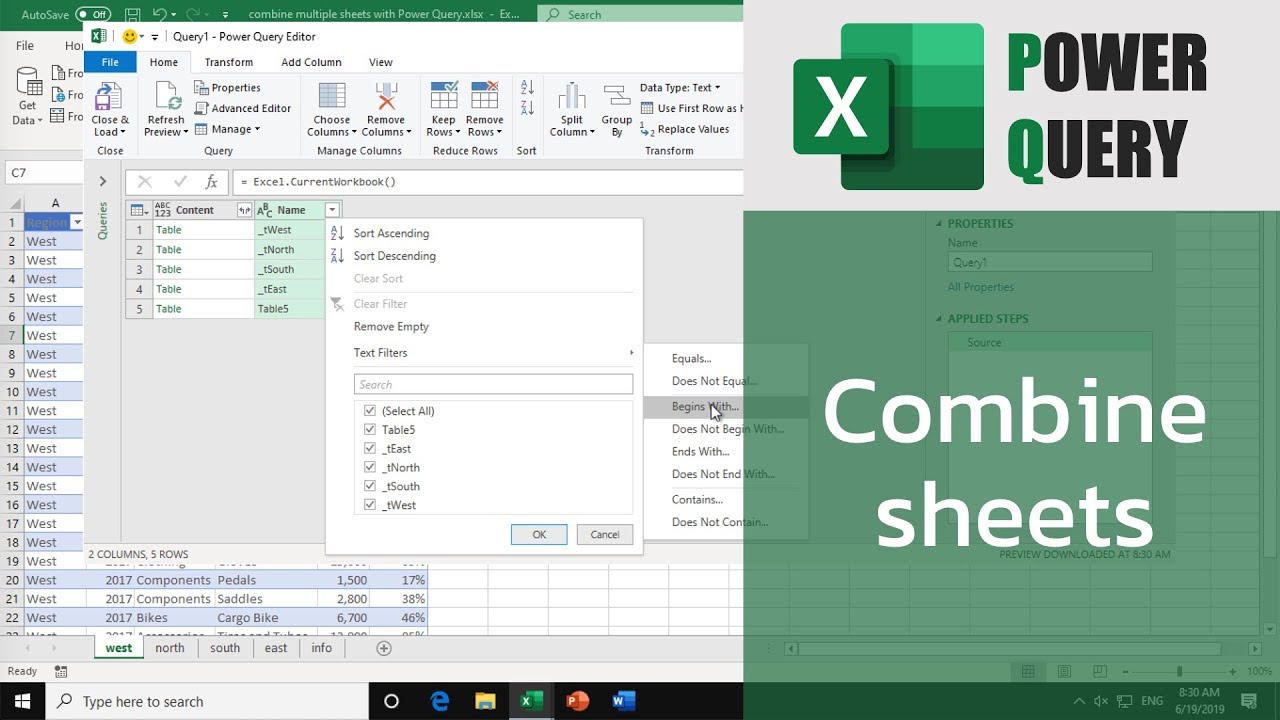Switch to the Add Column tab

311,62
